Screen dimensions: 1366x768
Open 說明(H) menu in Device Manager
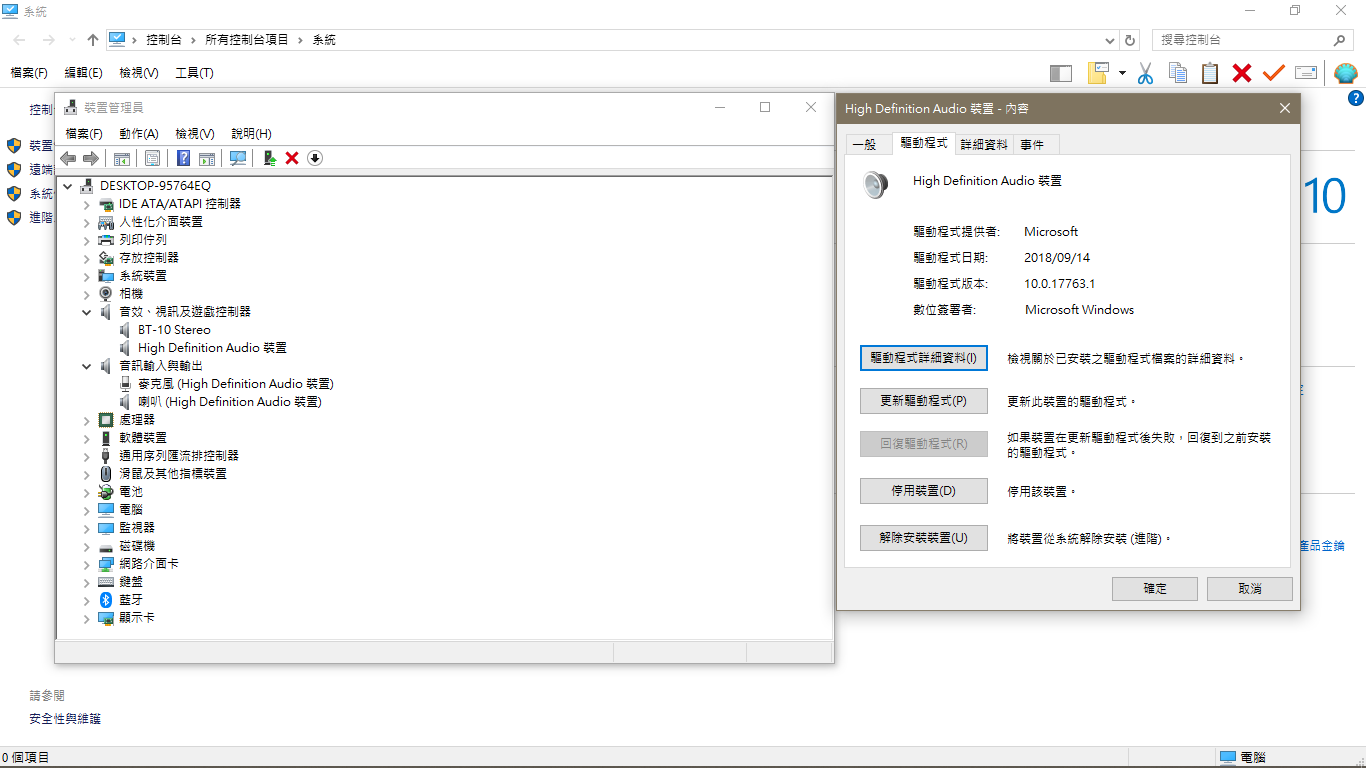coord(251,134)
